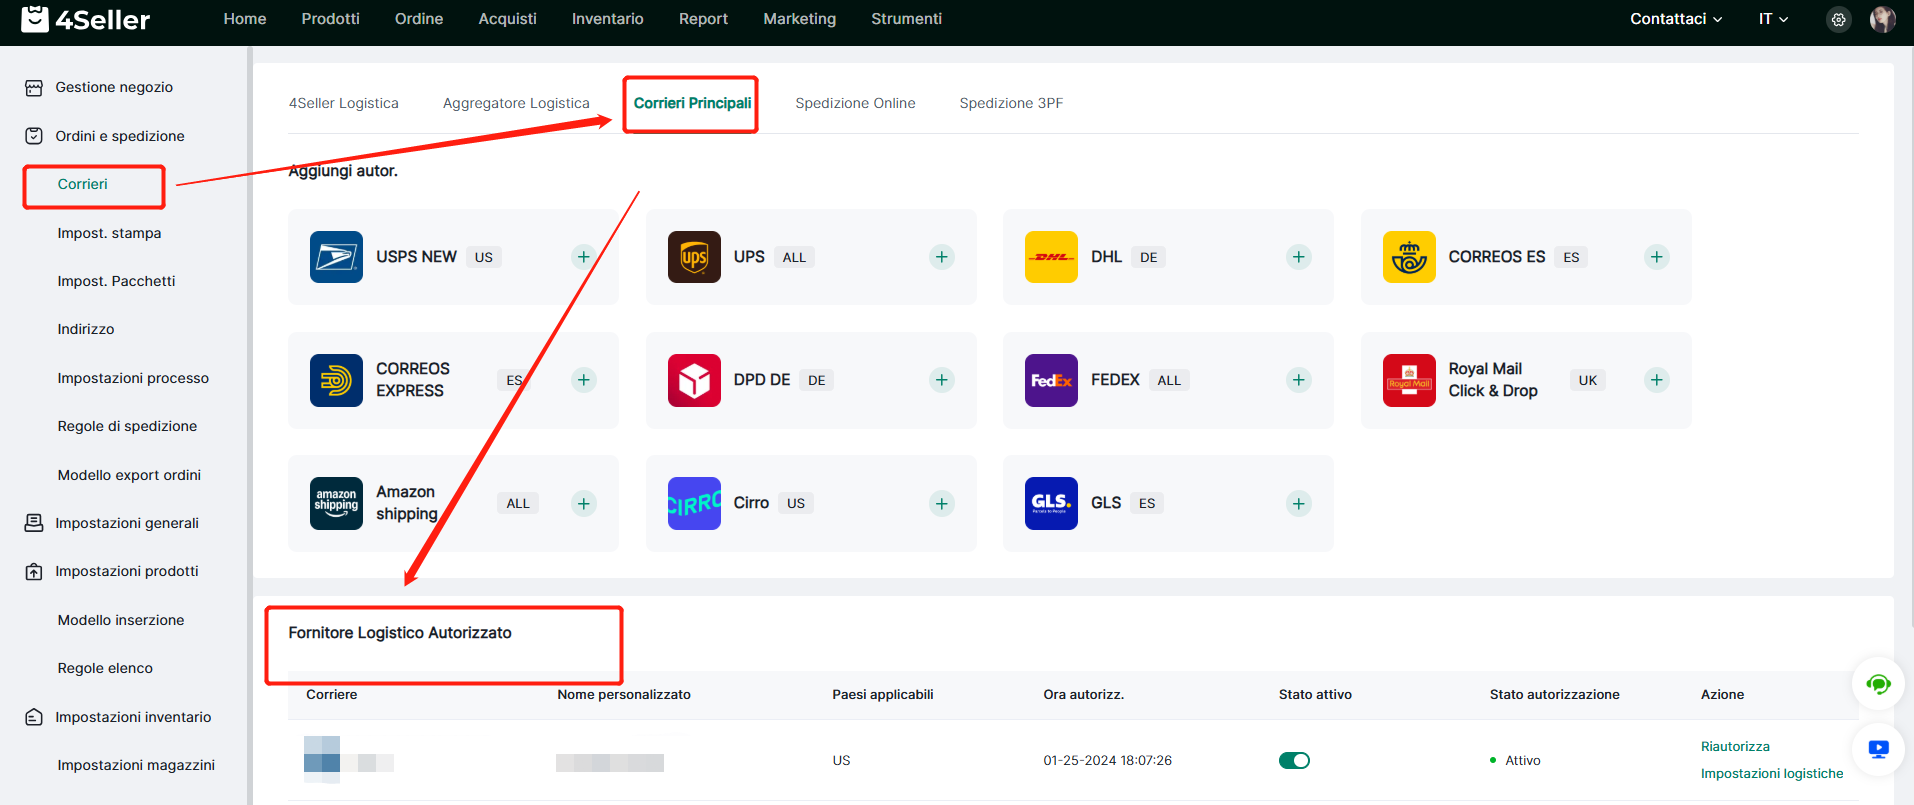This screenshot has height=805, width=1914.
Task: Expand Impostazioni generali section
Action: pyautogui.click(x=127, y=523)
